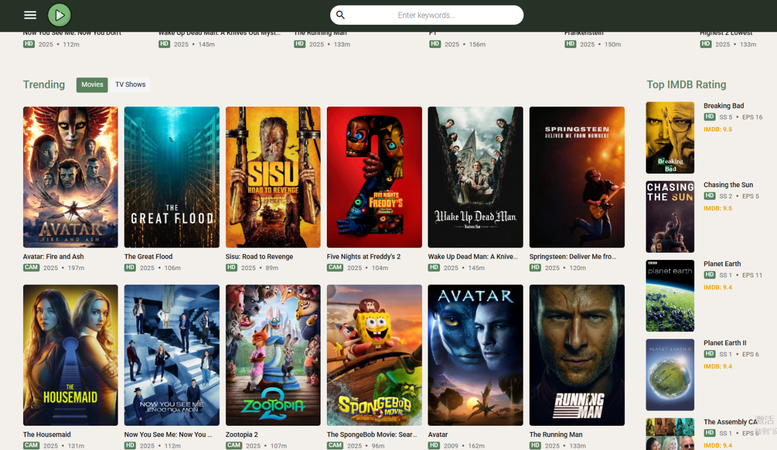Open Five Nights at Freddy's 2 poster
Viewport: 777px width, 450px height.
click(374, 177)
